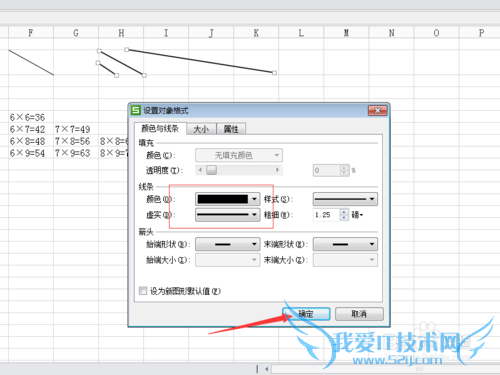Image resolution: width=500 pixels, height=375 pixels.
Task: Open the 虚实 dash style dropdown
Action: coord(227,215)
